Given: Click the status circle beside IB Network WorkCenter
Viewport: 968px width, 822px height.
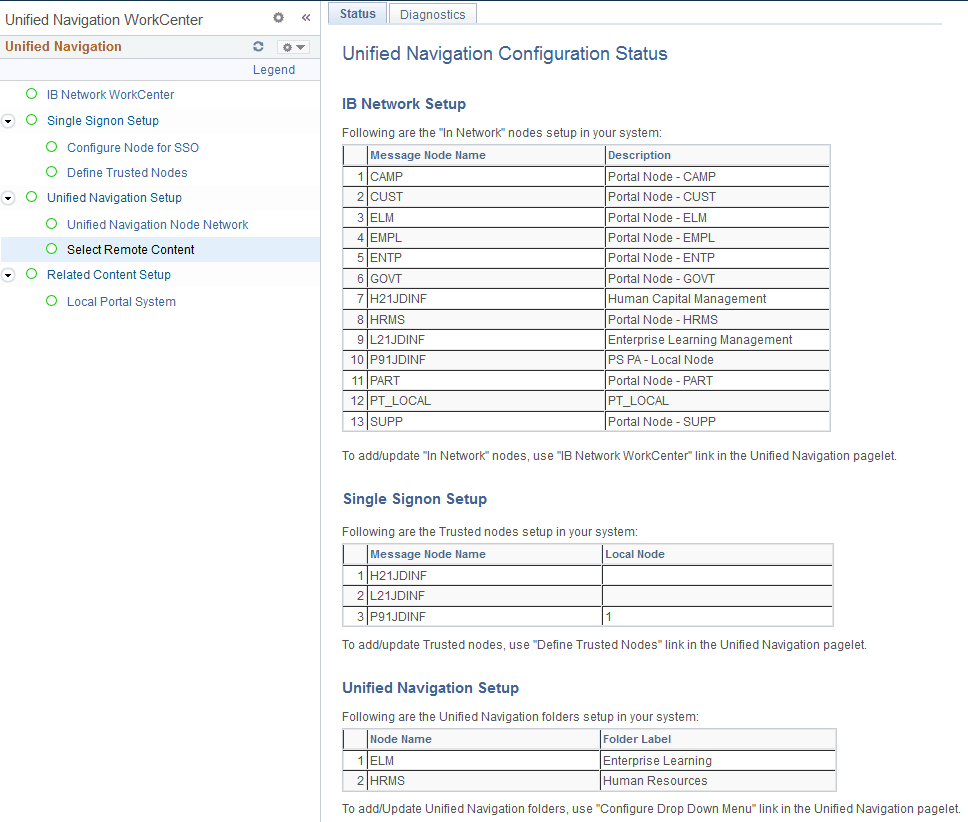Looking at the screenshot, I should click(31, 95).
